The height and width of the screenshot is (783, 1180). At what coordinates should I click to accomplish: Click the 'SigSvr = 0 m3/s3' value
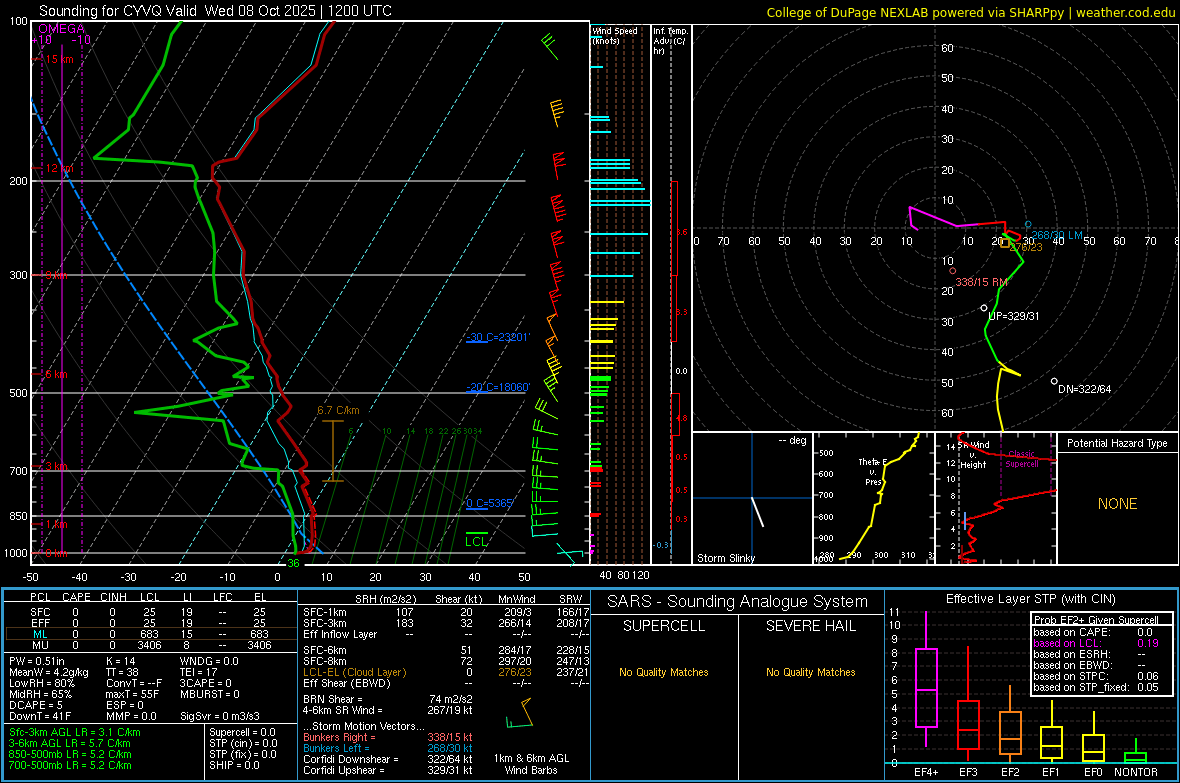[x=220, y=717]
